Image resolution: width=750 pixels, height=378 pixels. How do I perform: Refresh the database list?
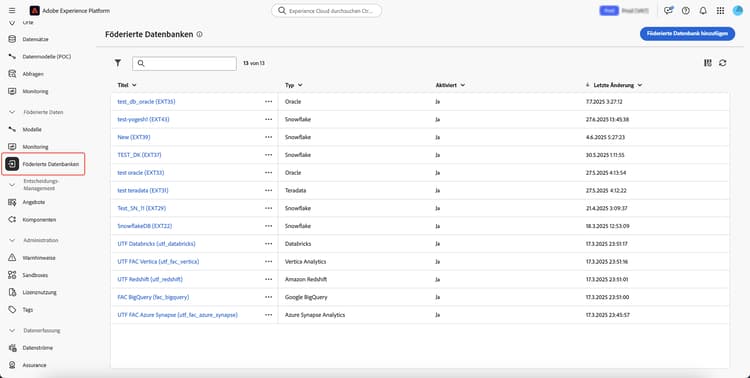click(723, 63)
